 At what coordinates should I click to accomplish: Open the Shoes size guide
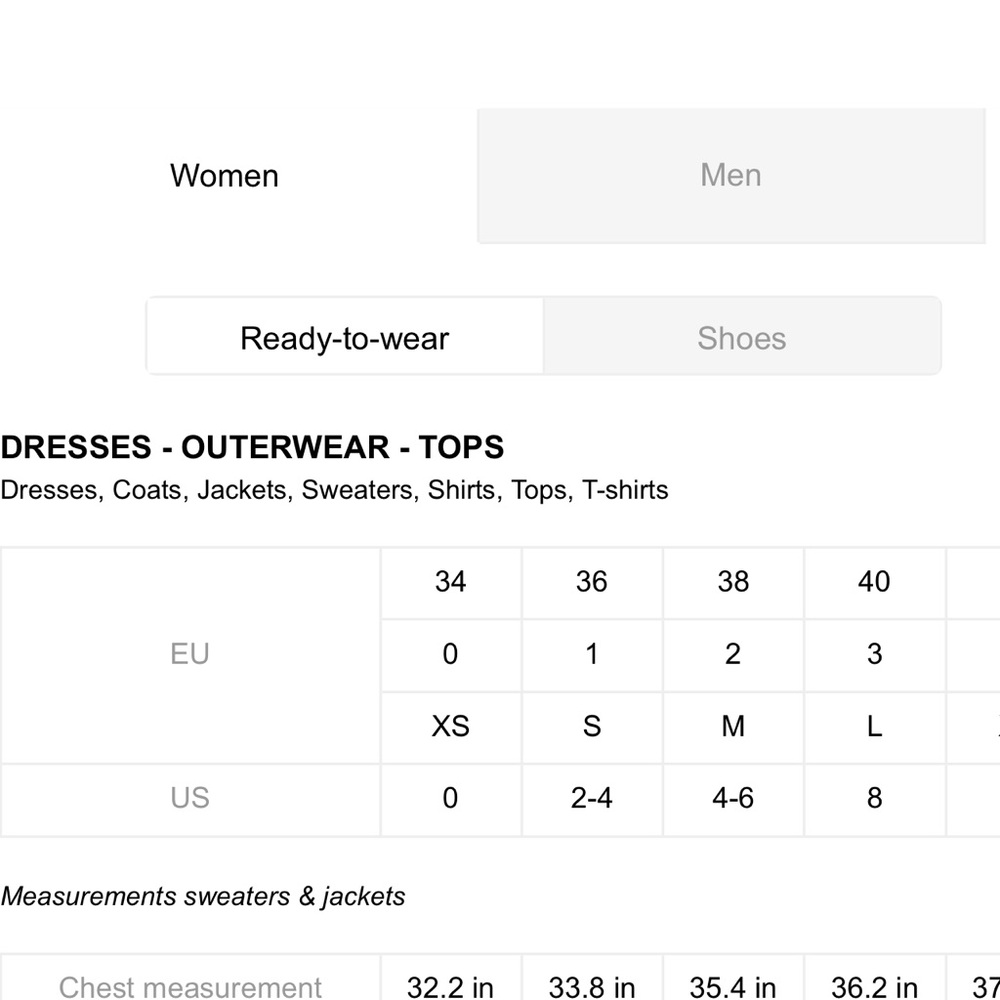[742, 336]
